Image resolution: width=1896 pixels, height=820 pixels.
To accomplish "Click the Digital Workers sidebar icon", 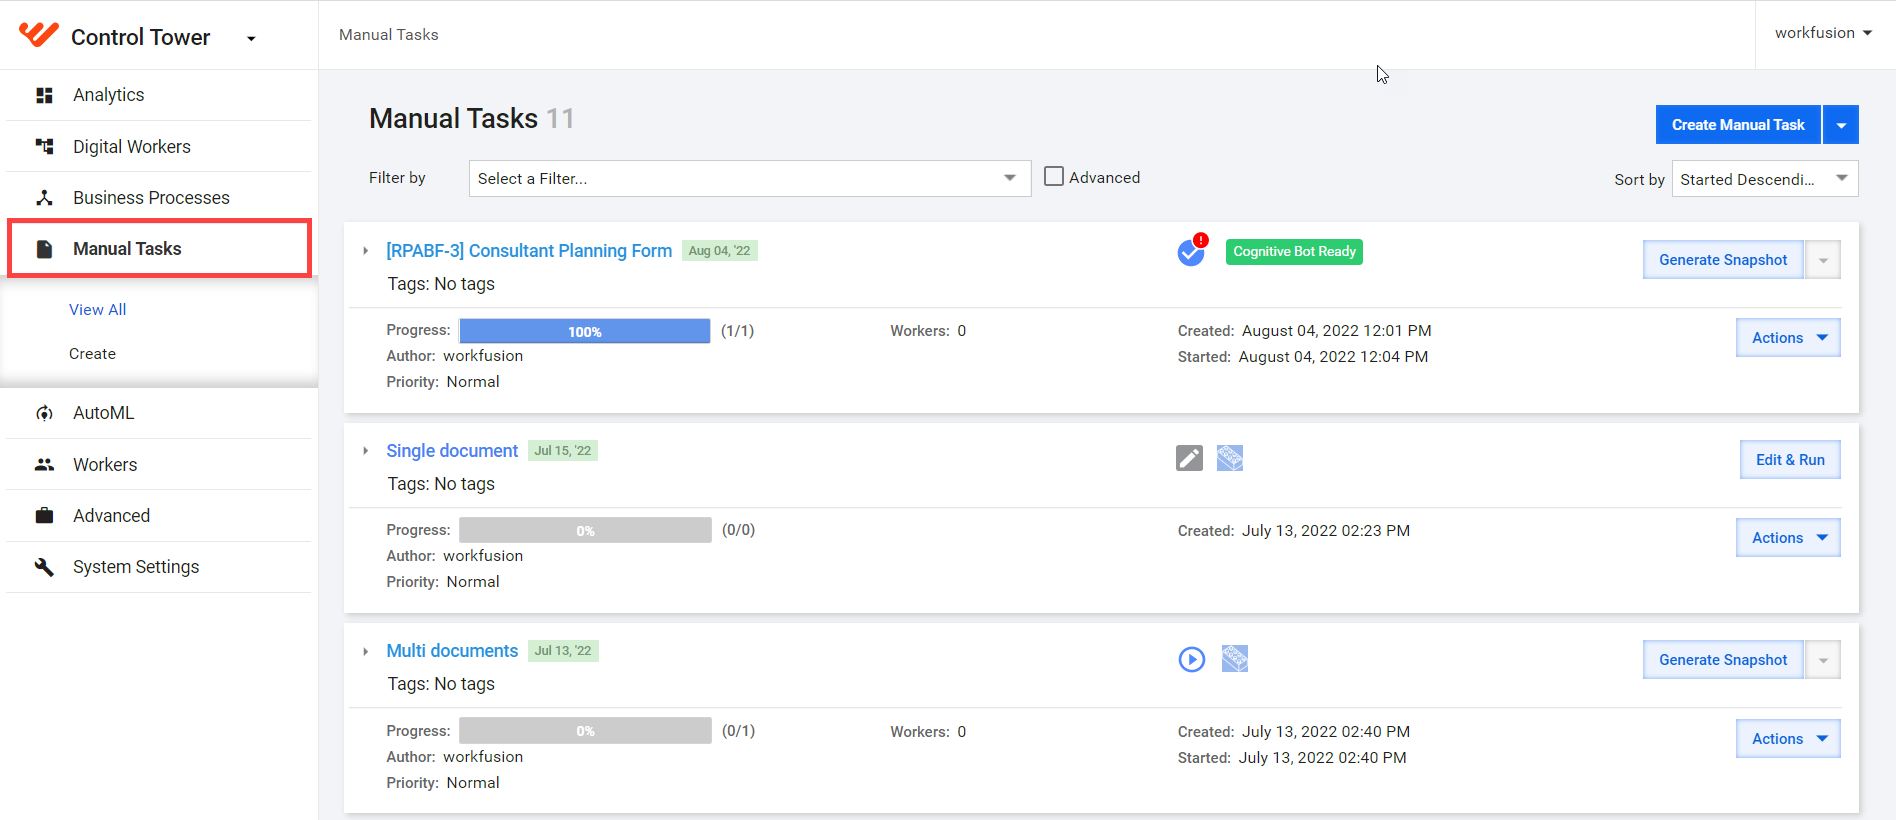I will [x=44, y=147].
